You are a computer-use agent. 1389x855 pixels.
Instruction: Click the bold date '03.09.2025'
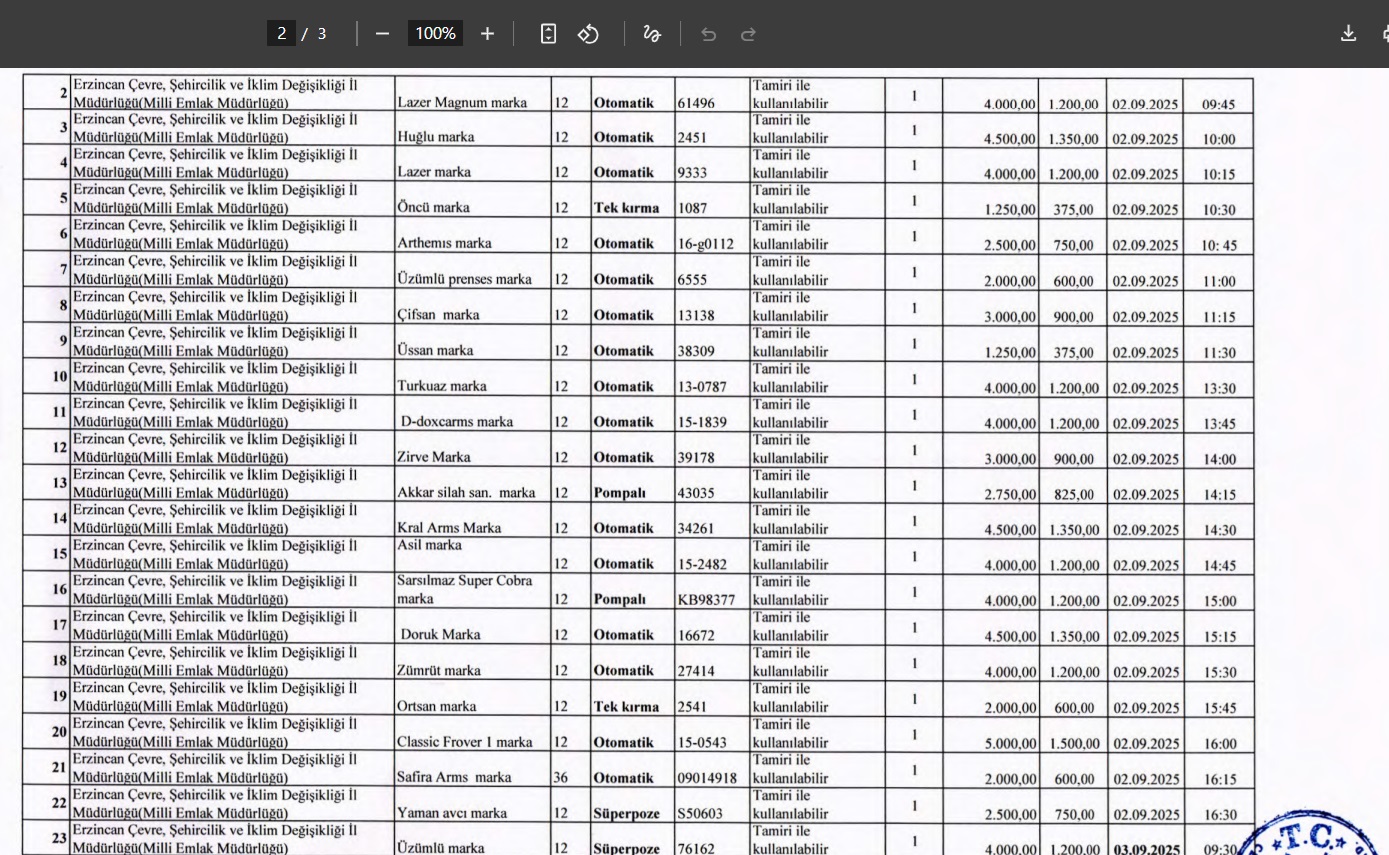[x=1146, y=850]
